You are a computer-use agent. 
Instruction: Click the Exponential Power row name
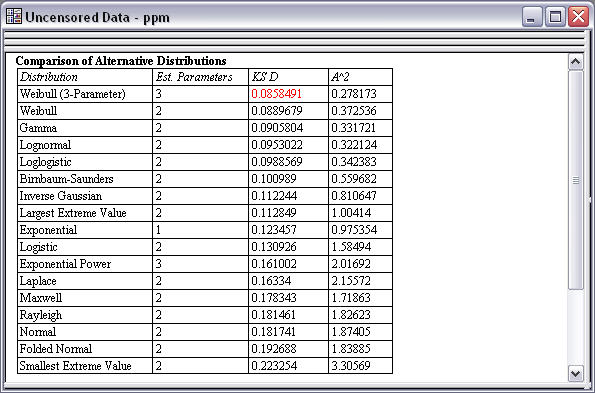point(65,264)
